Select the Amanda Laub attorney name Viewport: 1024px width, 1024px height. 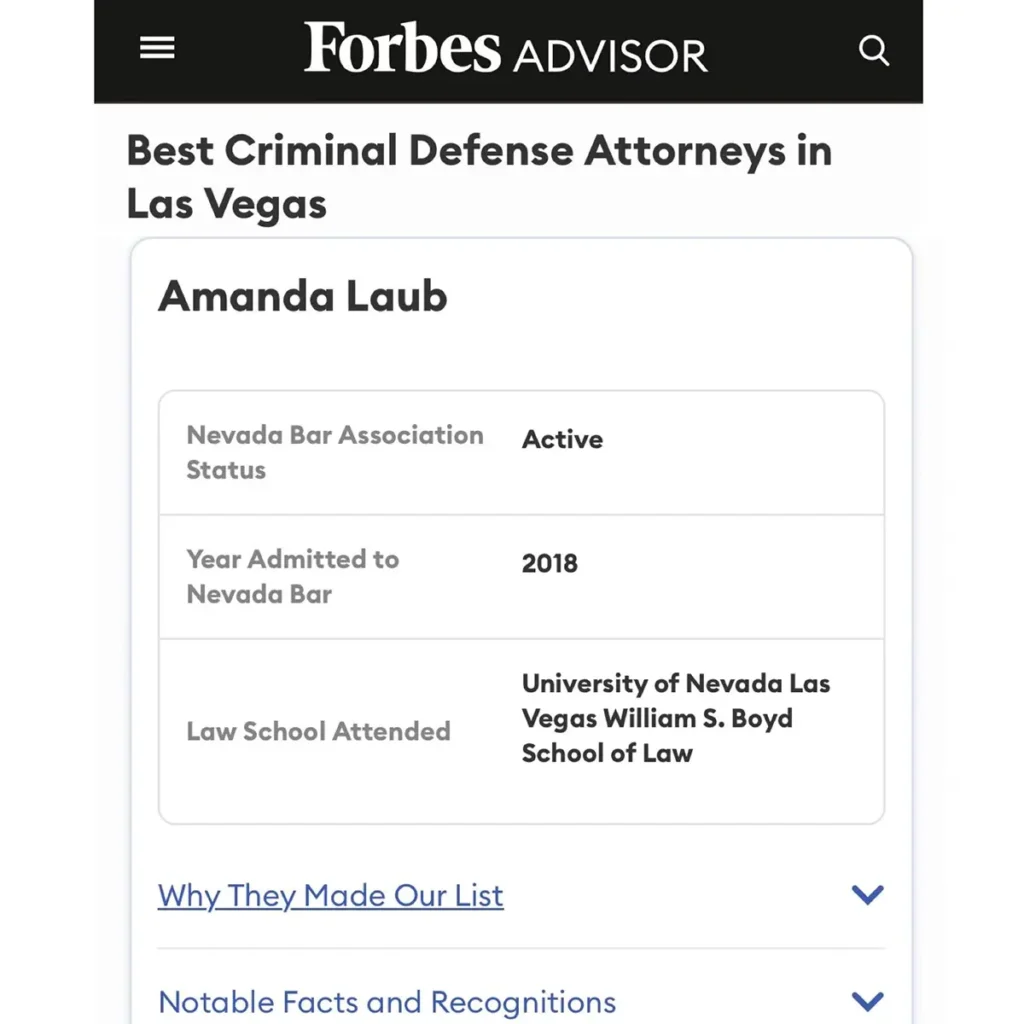point(303,296)
